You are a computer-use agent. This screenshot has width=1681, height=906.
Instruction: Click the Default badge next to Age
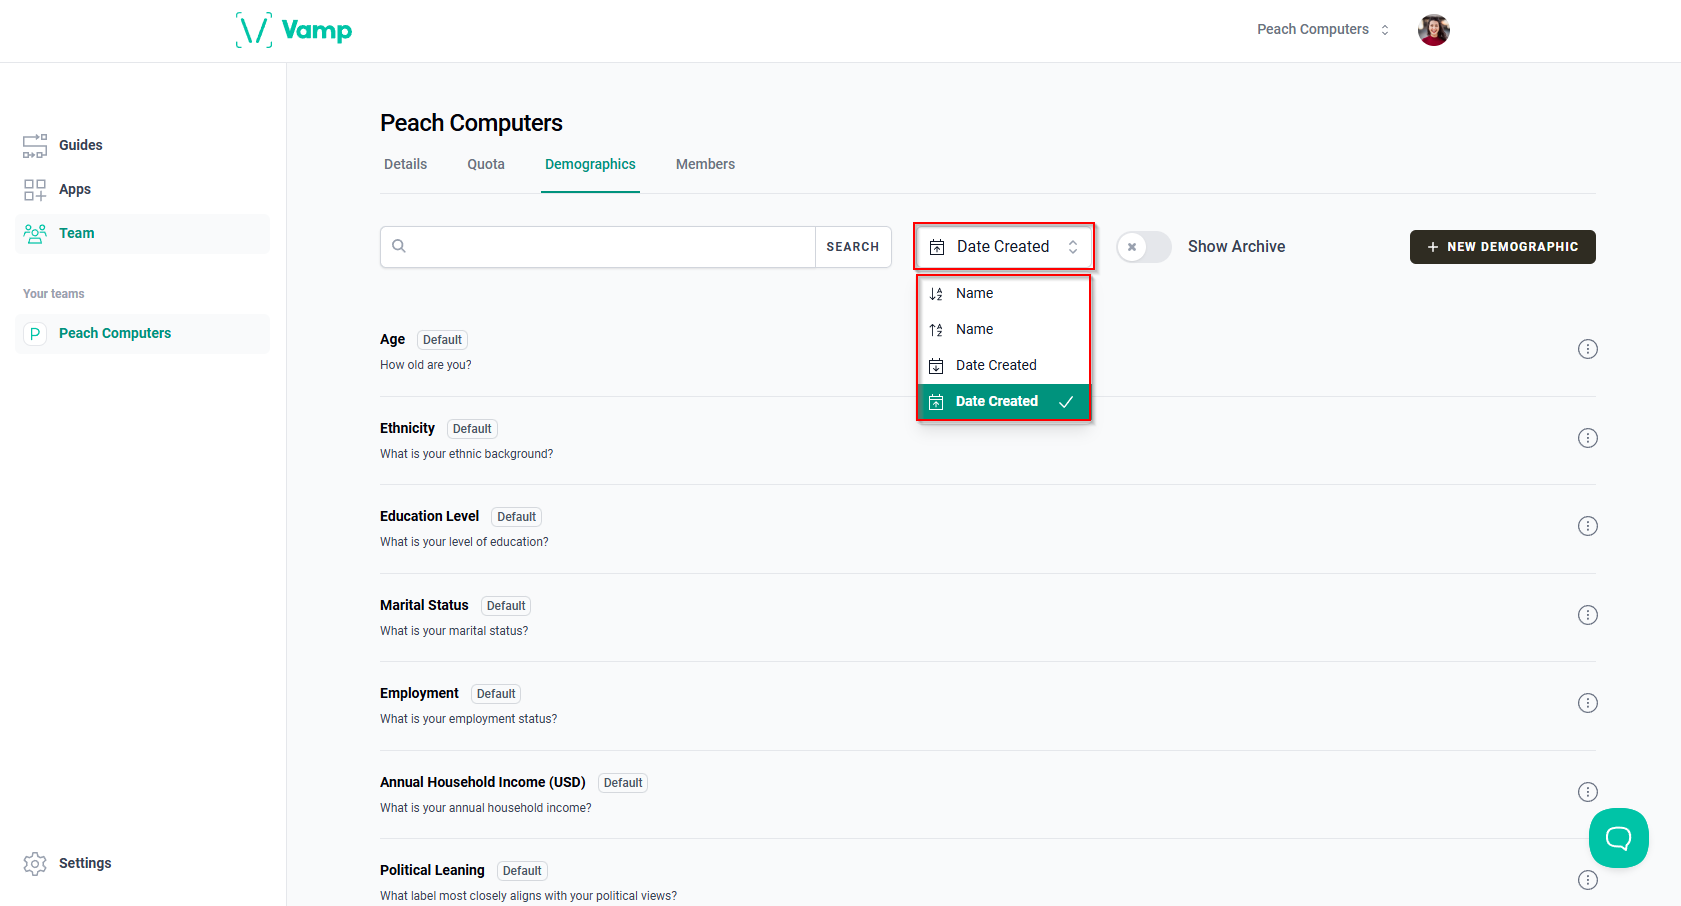click(442, 340)
